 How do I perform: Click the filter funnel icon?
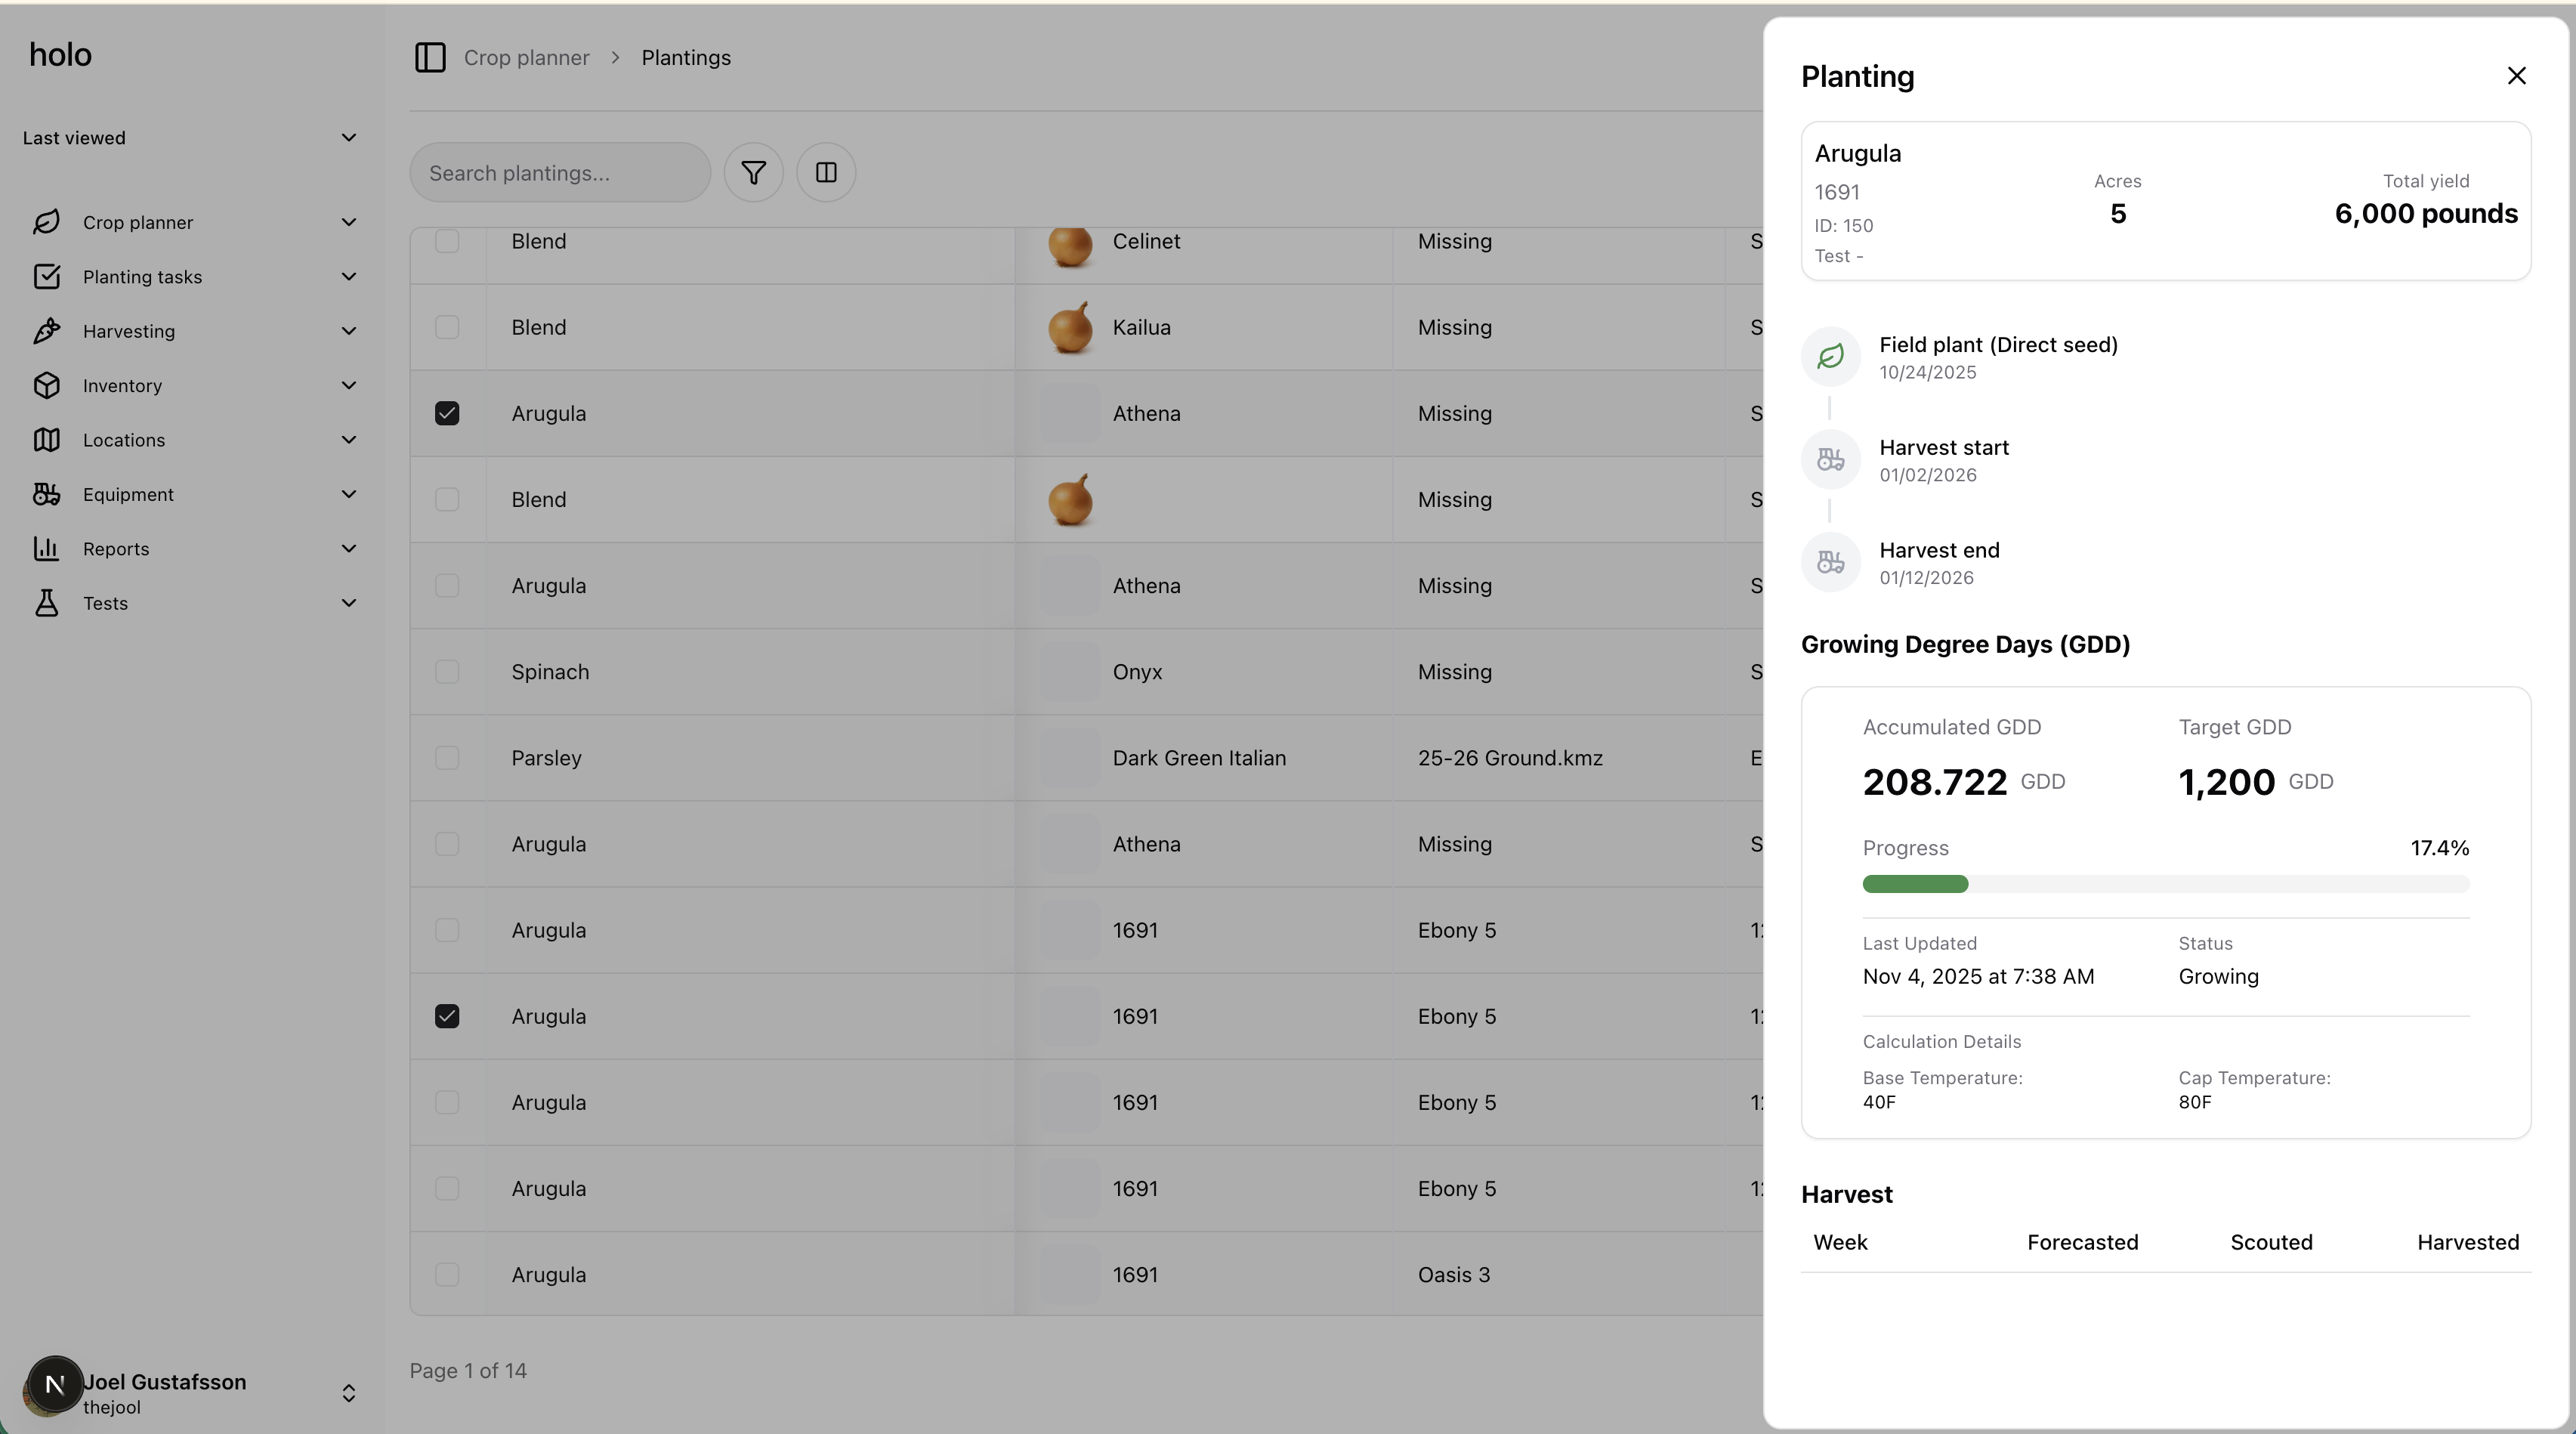[753, 173]
